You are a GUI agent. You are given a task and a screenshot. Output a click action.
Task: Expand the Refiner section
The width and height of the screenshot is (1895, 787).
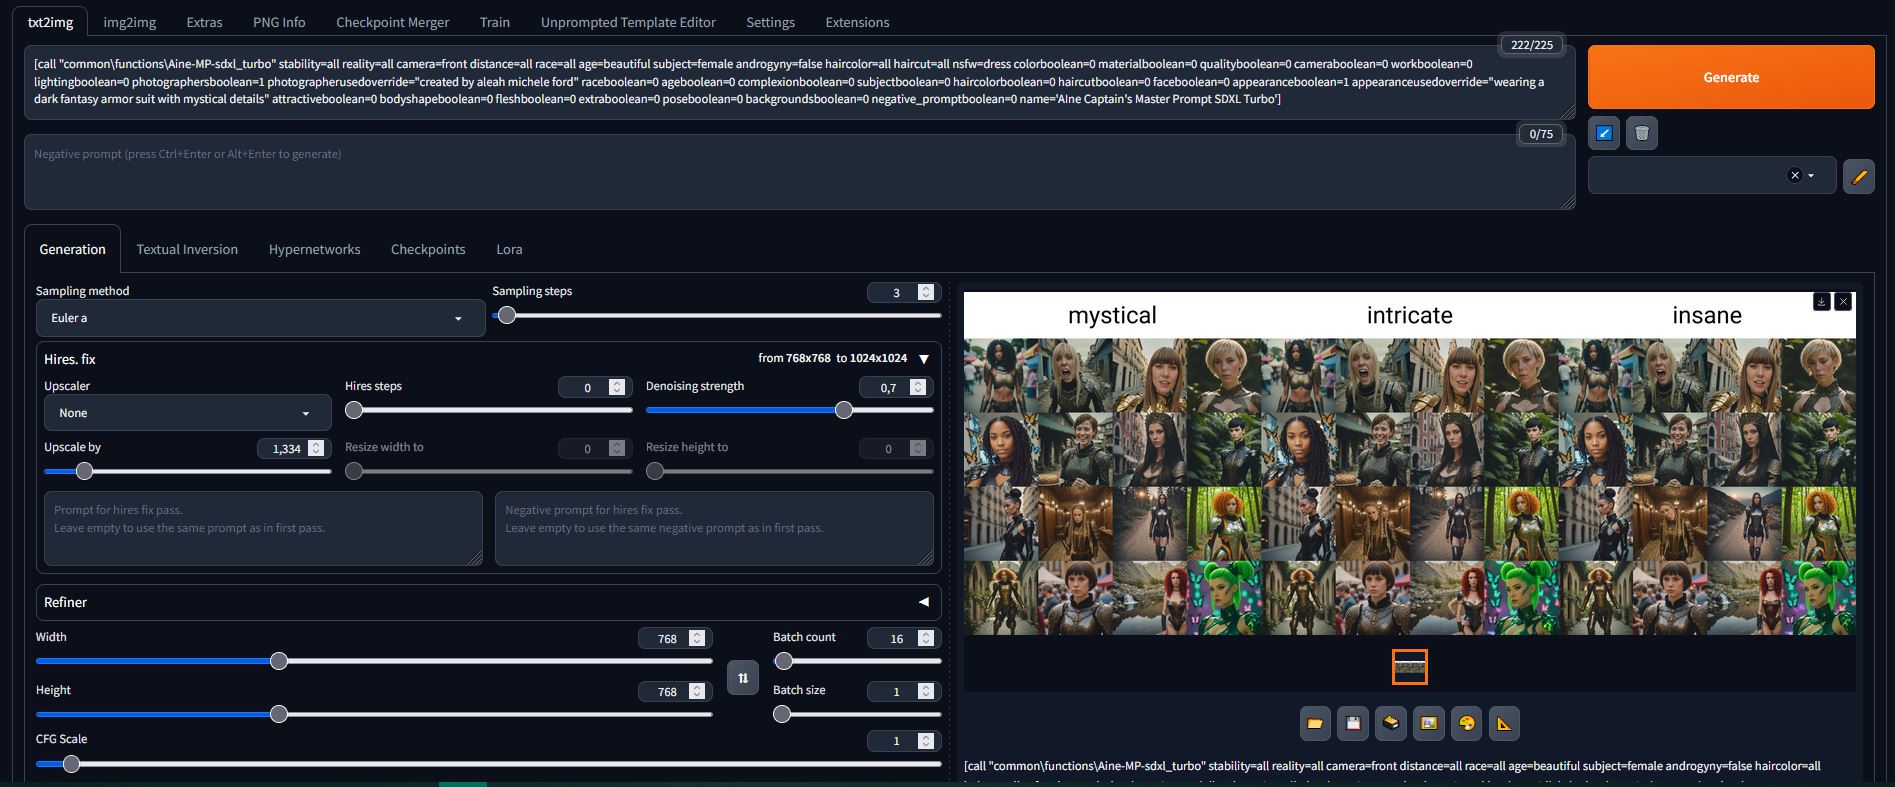point(923,602)
